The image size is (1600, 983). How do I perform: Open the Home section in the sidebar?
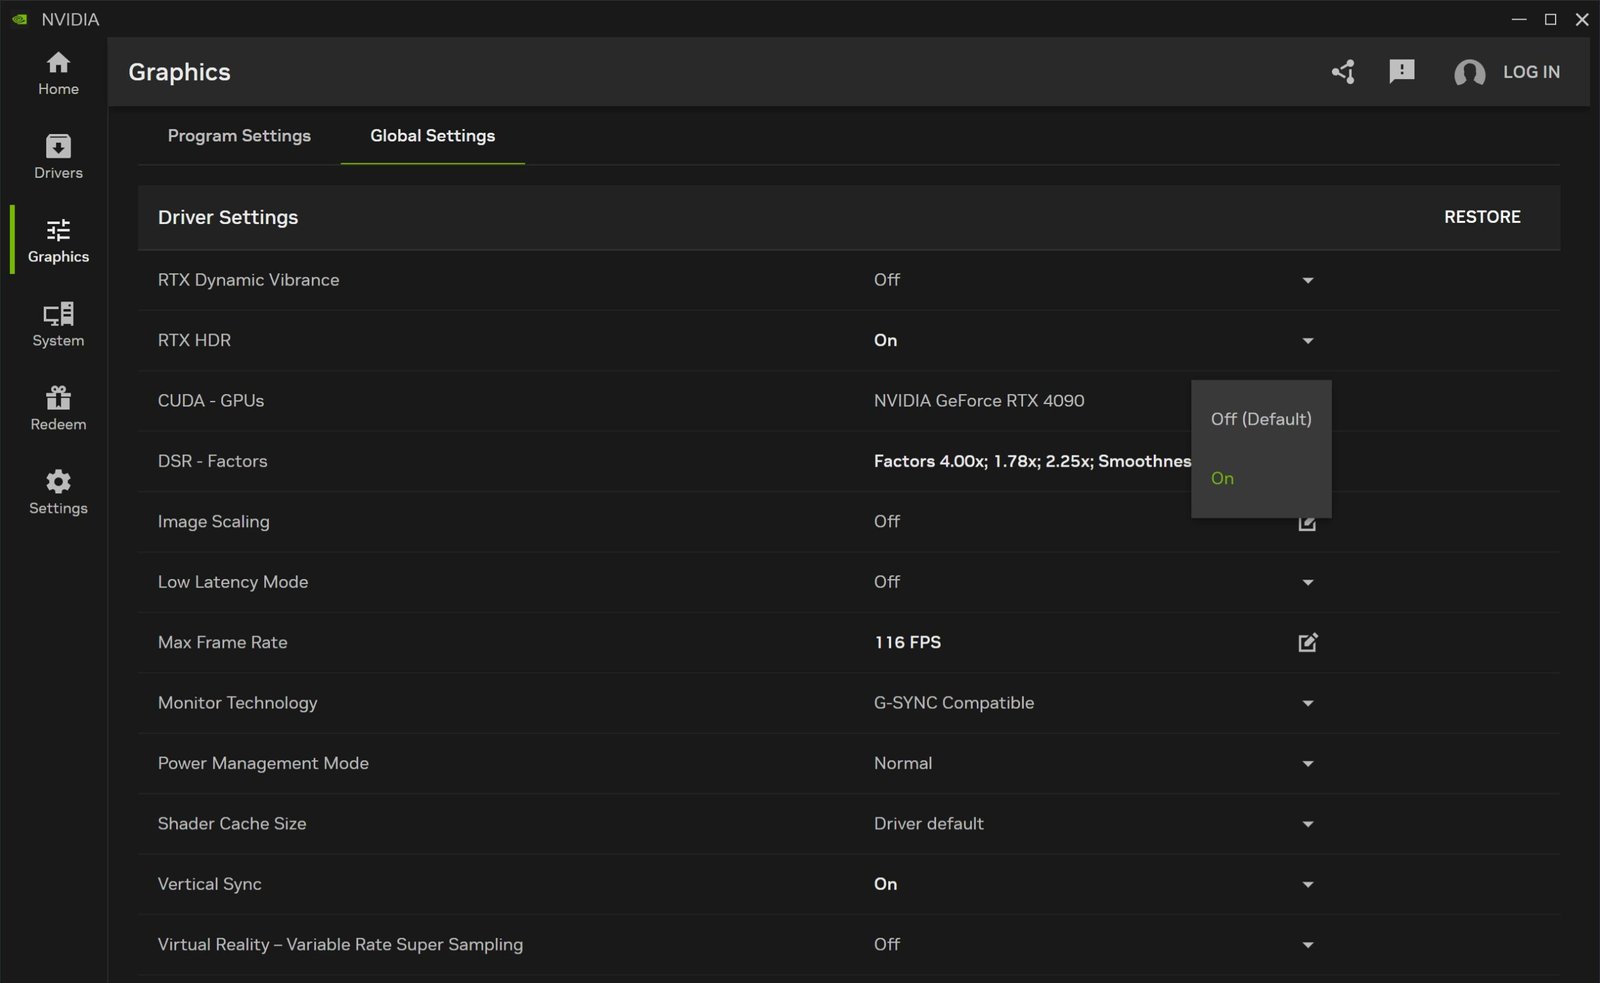[57, 73]
